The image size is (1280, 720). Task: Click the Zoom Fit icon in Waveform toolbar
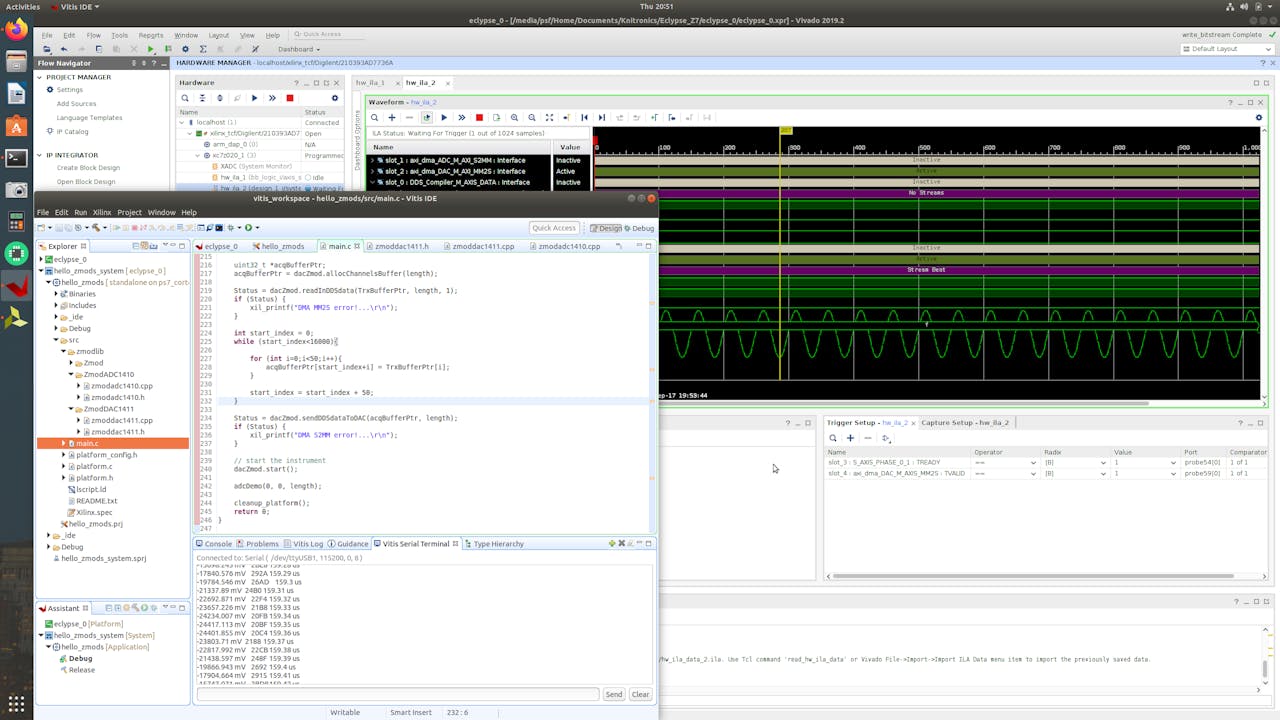(549, 118)
